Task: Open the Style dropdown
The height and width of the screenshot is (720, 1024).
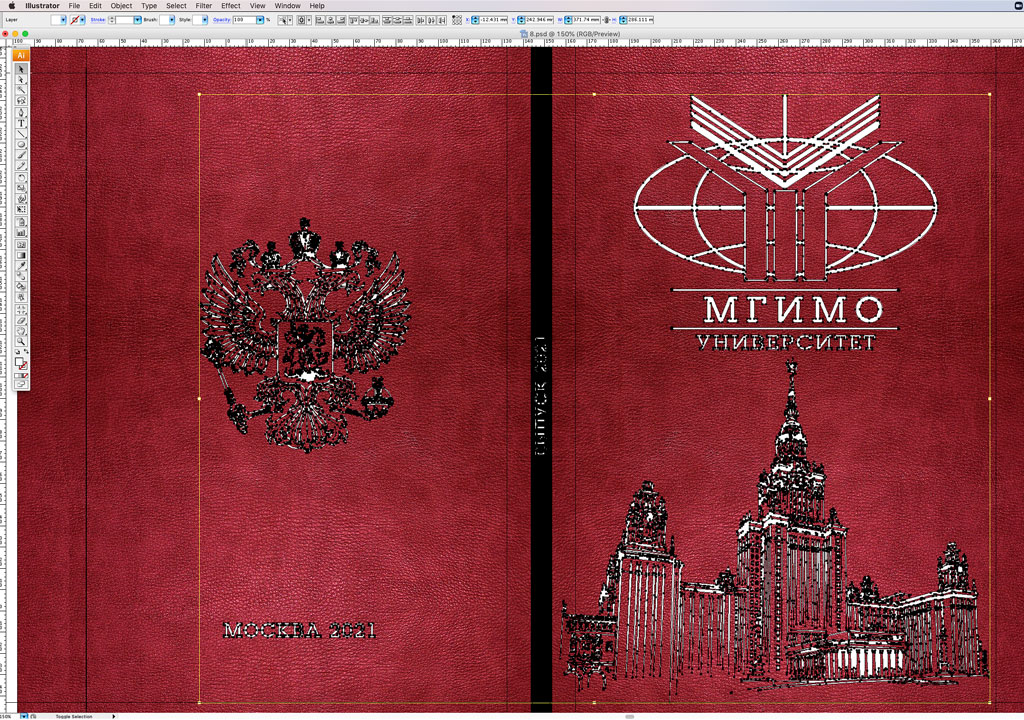Action: [204, 20]
